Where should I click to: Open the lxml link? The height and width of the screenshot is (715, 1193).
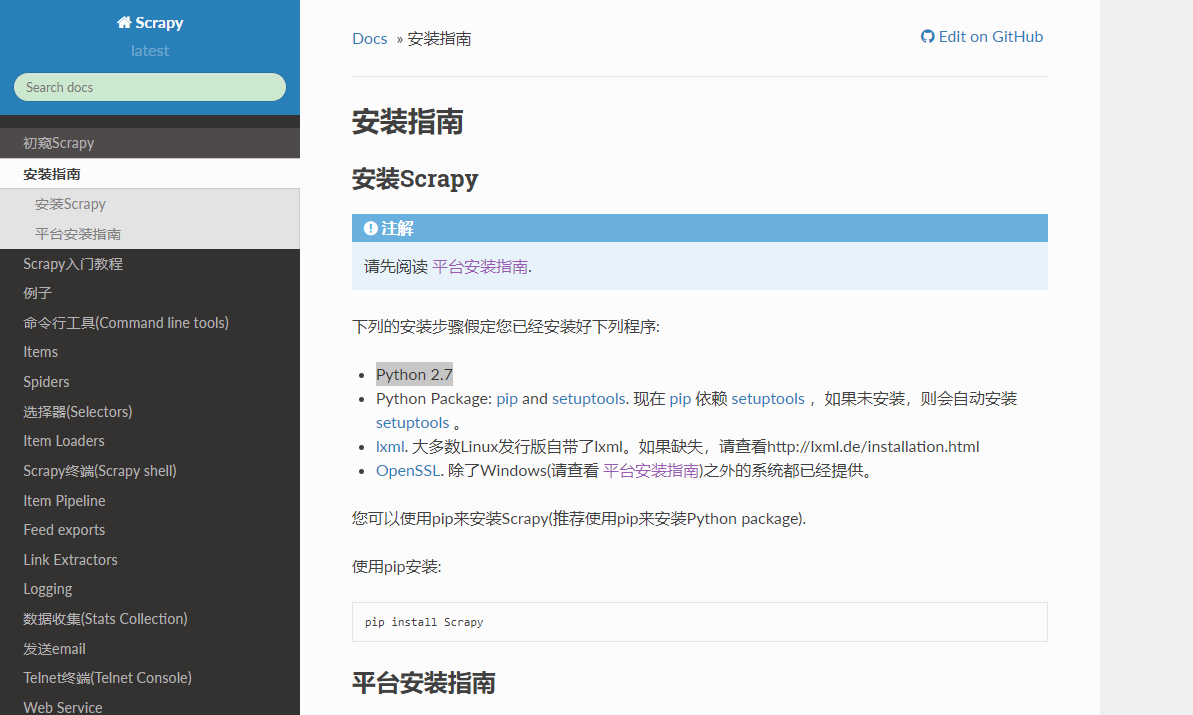pos(390,446)
